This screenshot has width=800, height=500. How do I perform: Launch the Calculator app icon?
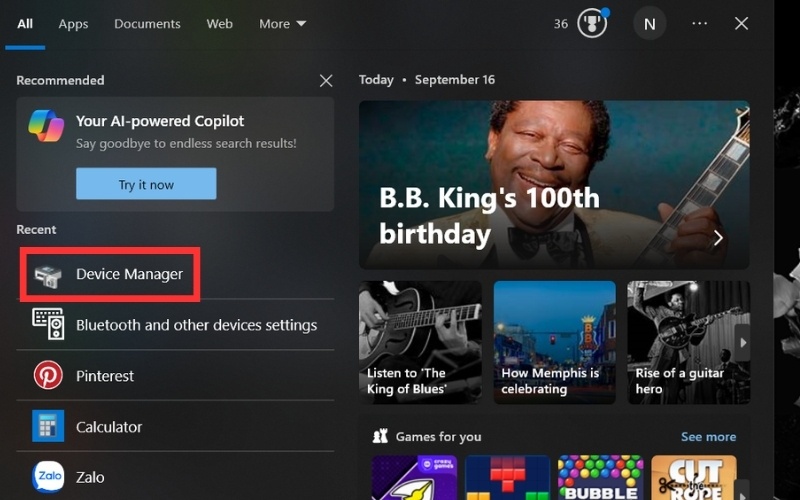[48, 426]
